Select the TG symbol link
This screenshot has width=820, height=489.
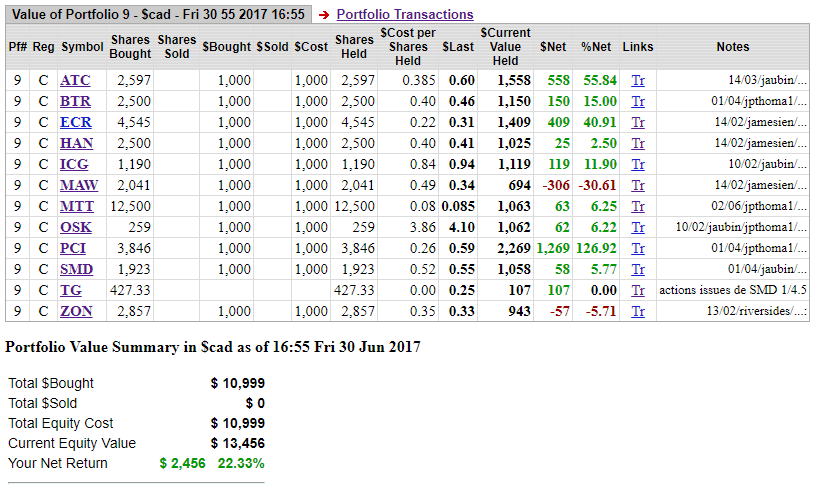point(71,290)
